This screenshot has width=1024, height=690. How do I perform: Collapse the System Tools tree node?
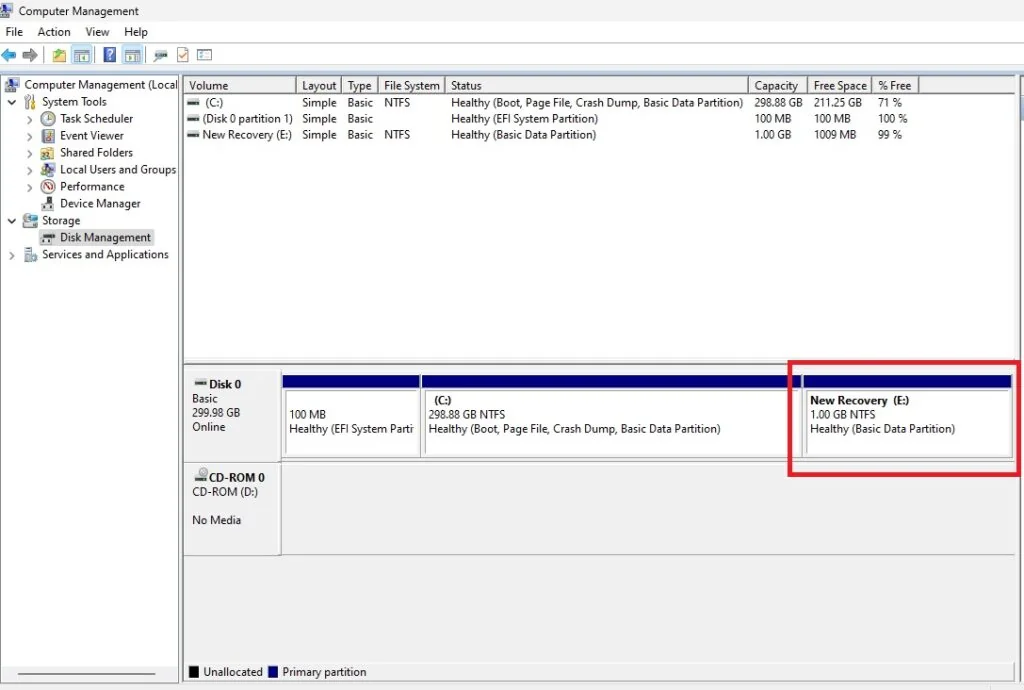click(12, 102)
